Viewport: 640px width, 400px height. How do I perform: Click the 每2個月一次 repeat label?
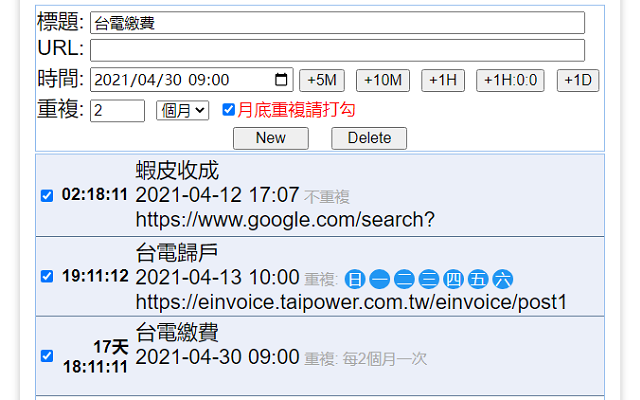[384, 360]
